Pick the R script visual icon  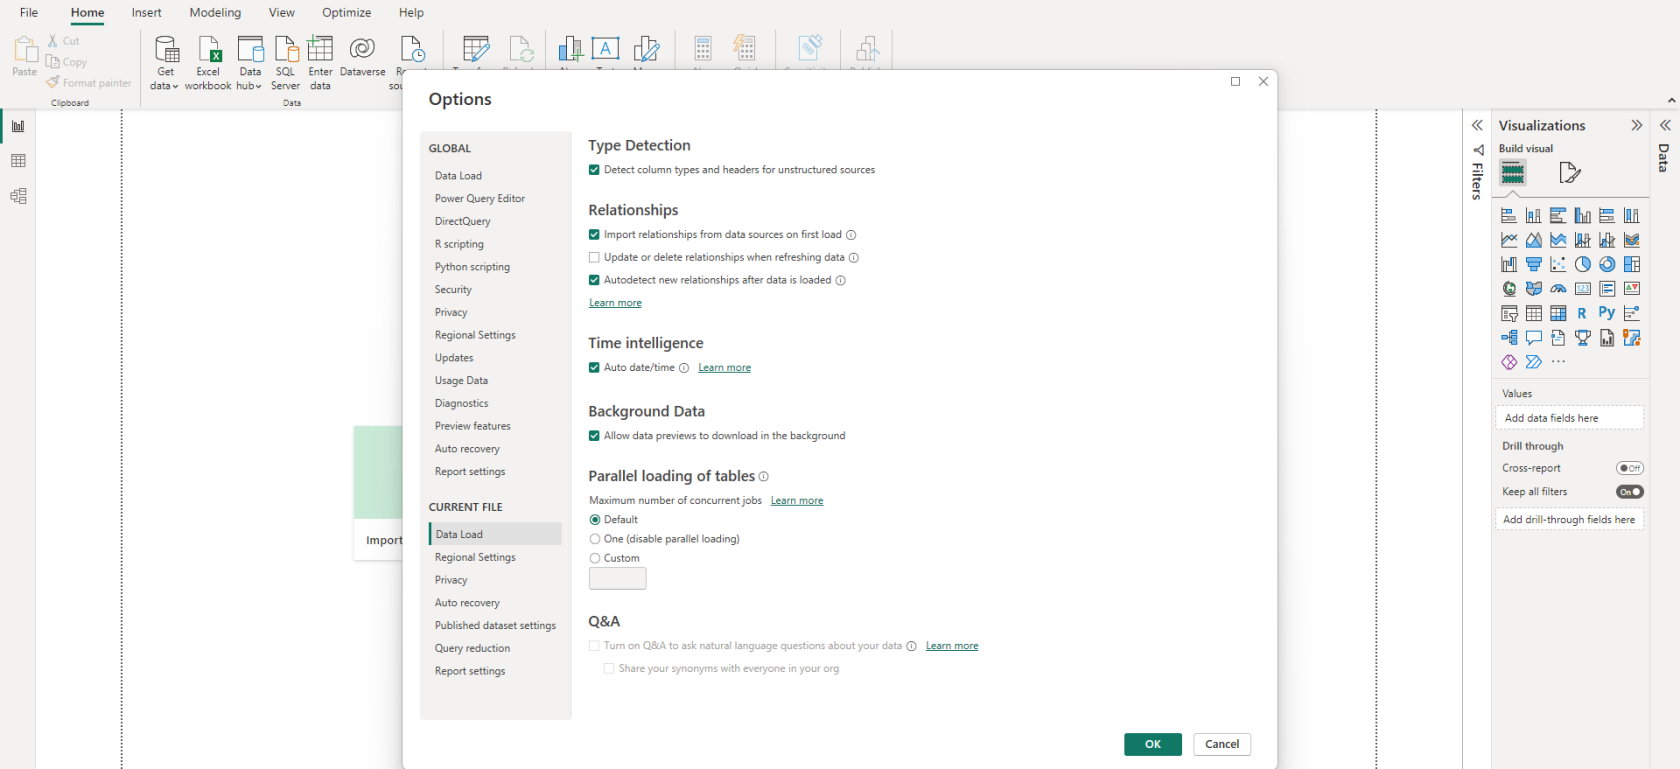tap(1582, 313)
